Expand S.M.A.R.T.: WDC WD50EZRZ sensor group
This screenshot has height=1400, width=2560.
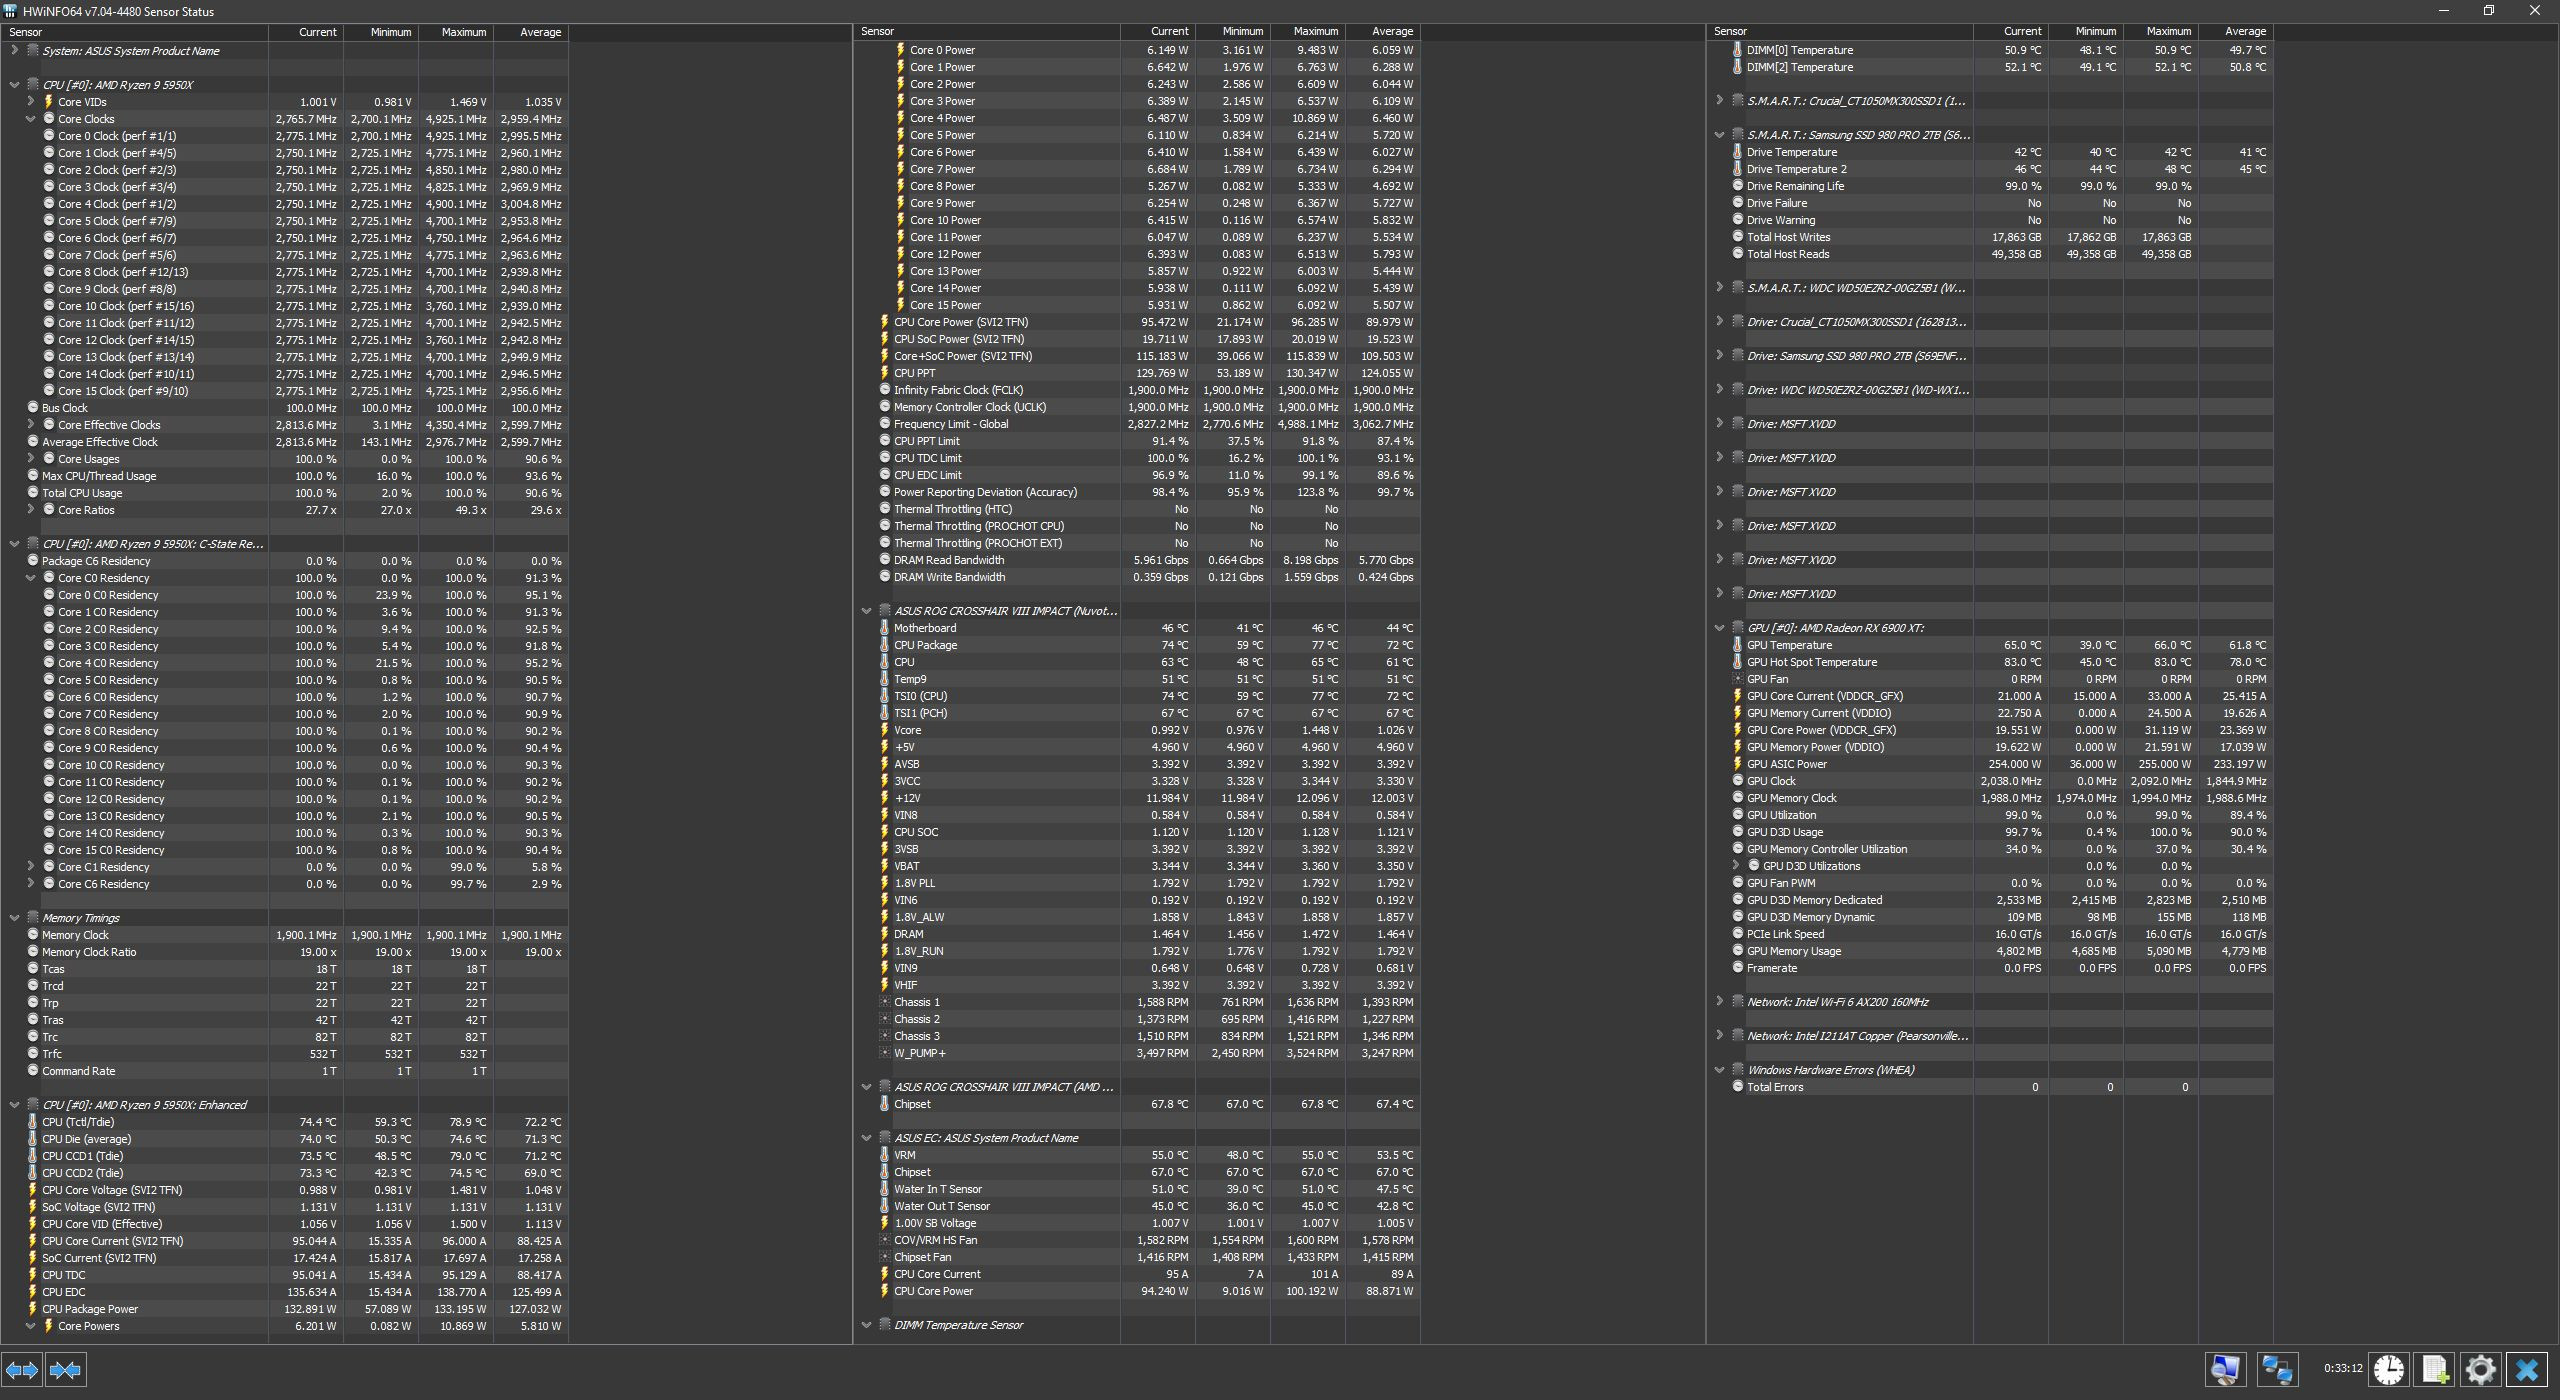point(1719,288)
